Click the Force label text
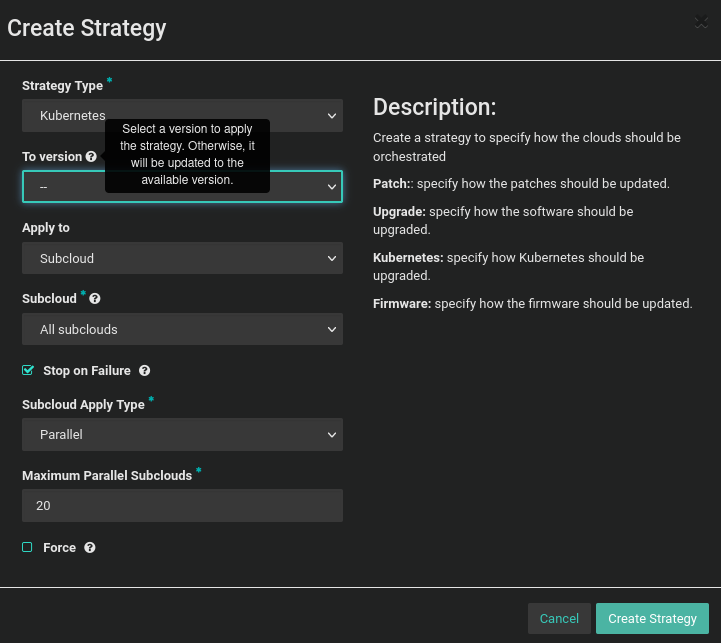Screen dimensions: 721x643 click(60, 548)
